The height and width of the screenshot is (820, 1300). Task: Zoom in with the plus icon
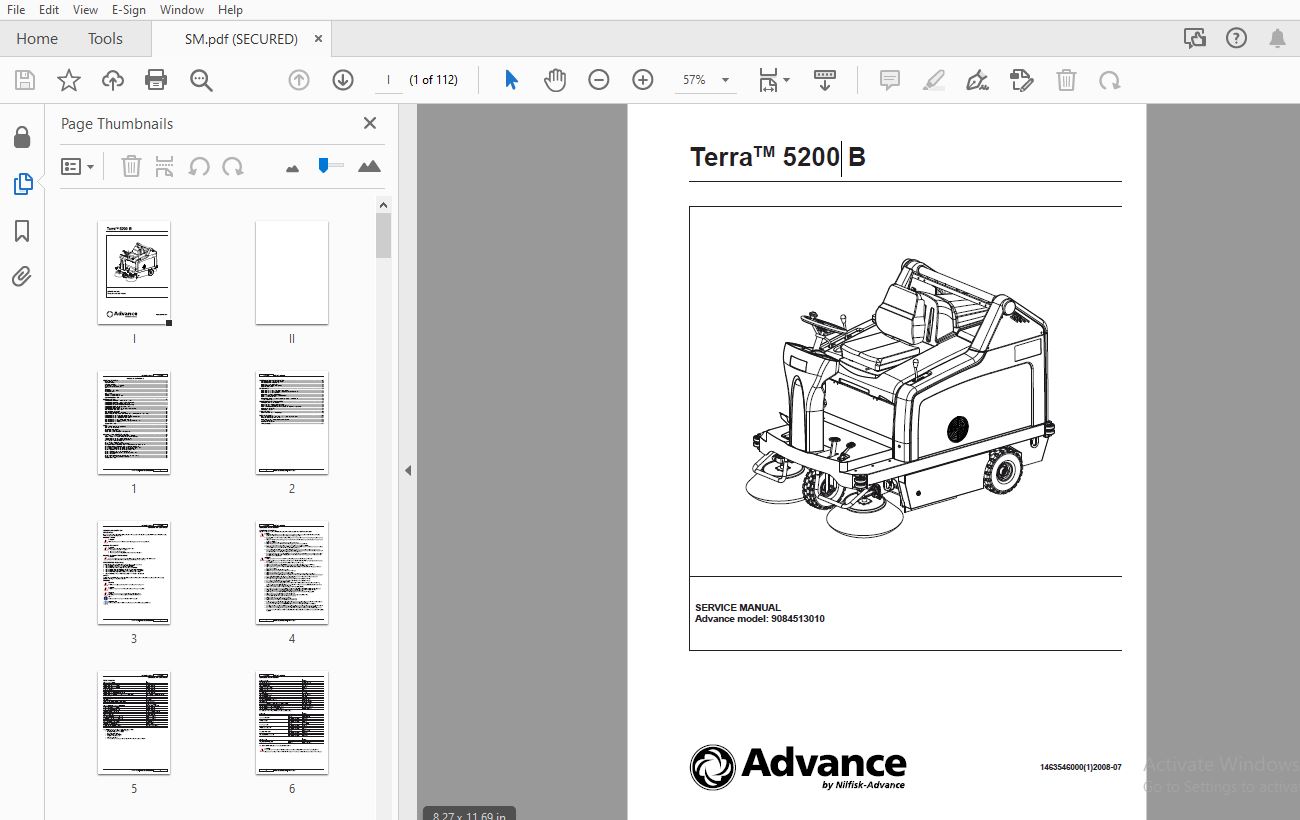(x=643, y=80)
